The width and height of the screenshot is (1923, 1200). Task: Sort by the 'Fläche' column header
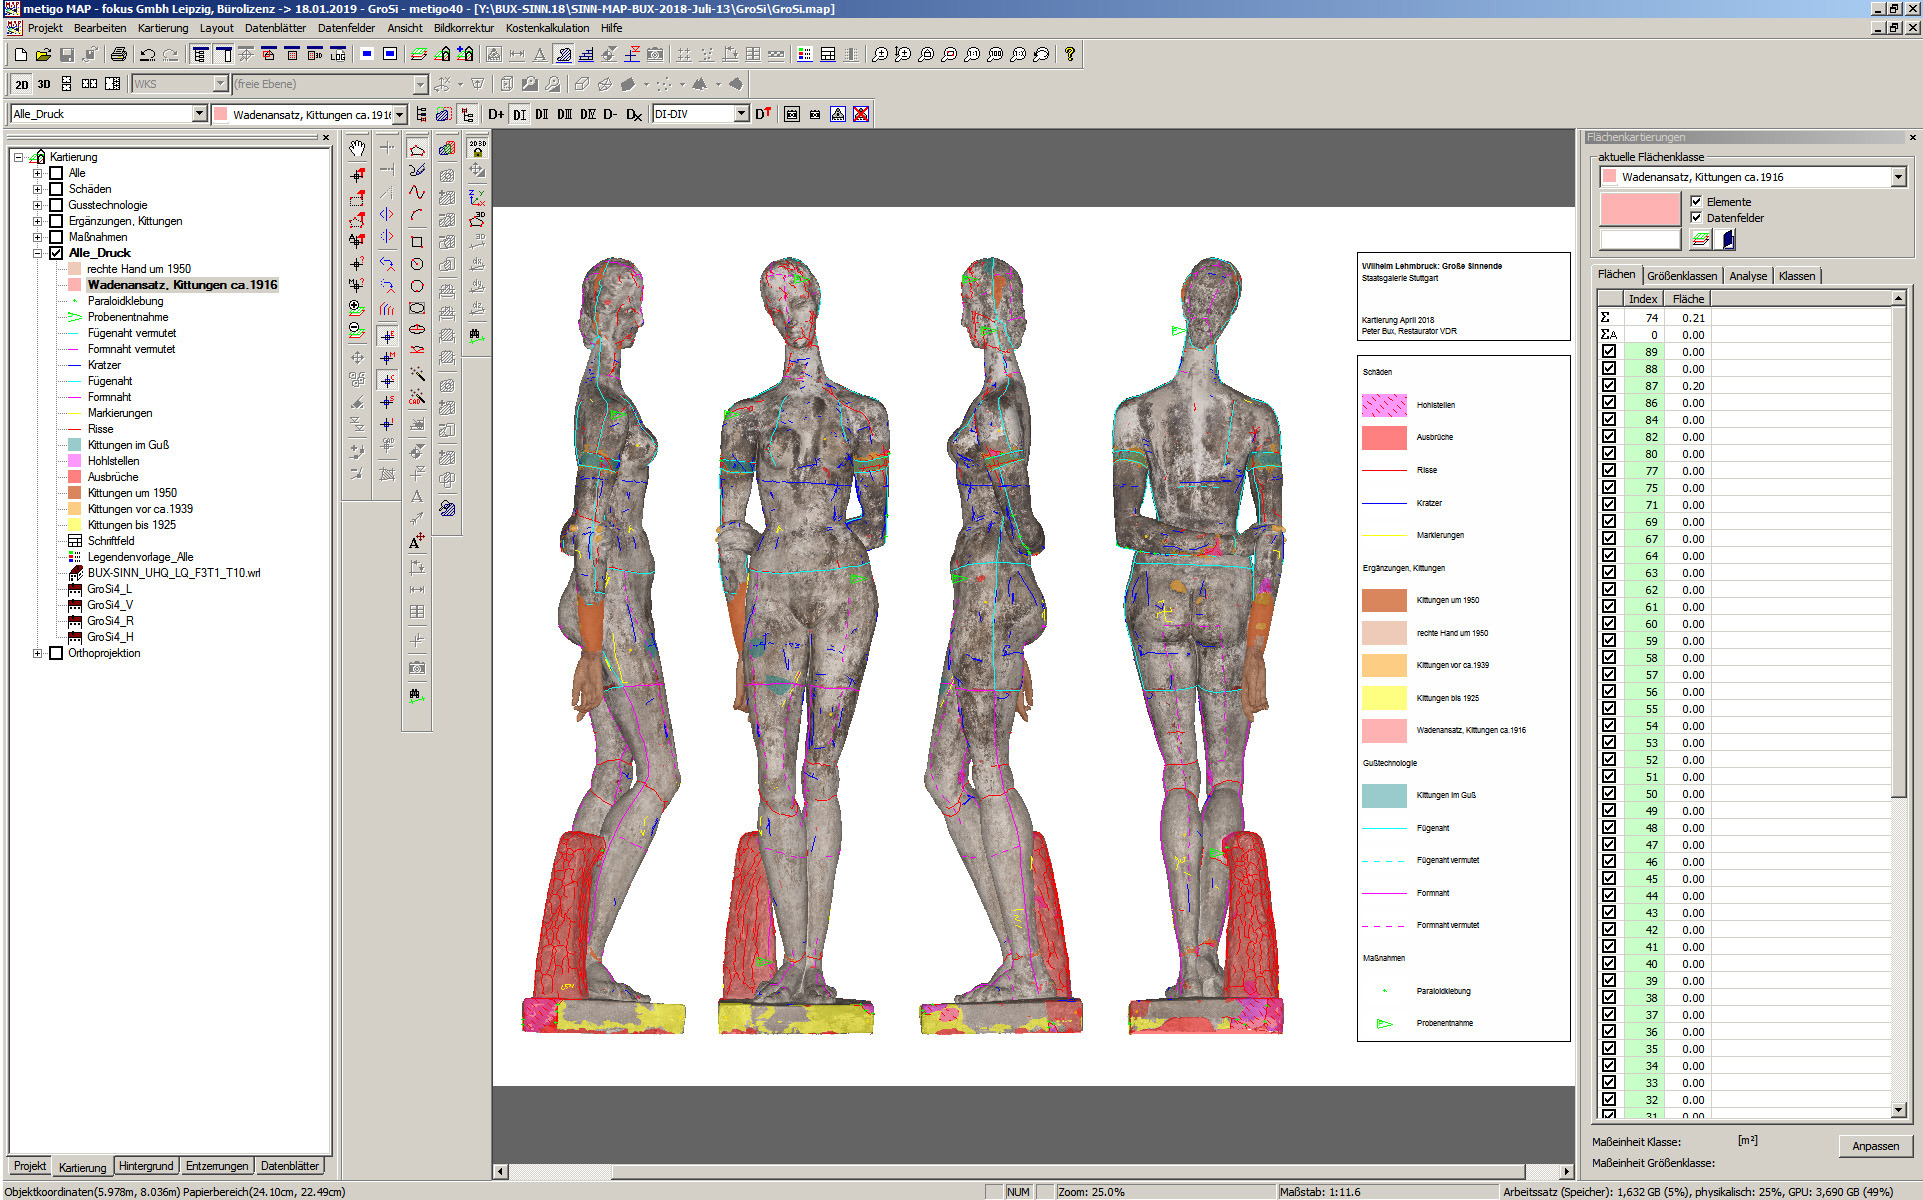[1688, 298]
